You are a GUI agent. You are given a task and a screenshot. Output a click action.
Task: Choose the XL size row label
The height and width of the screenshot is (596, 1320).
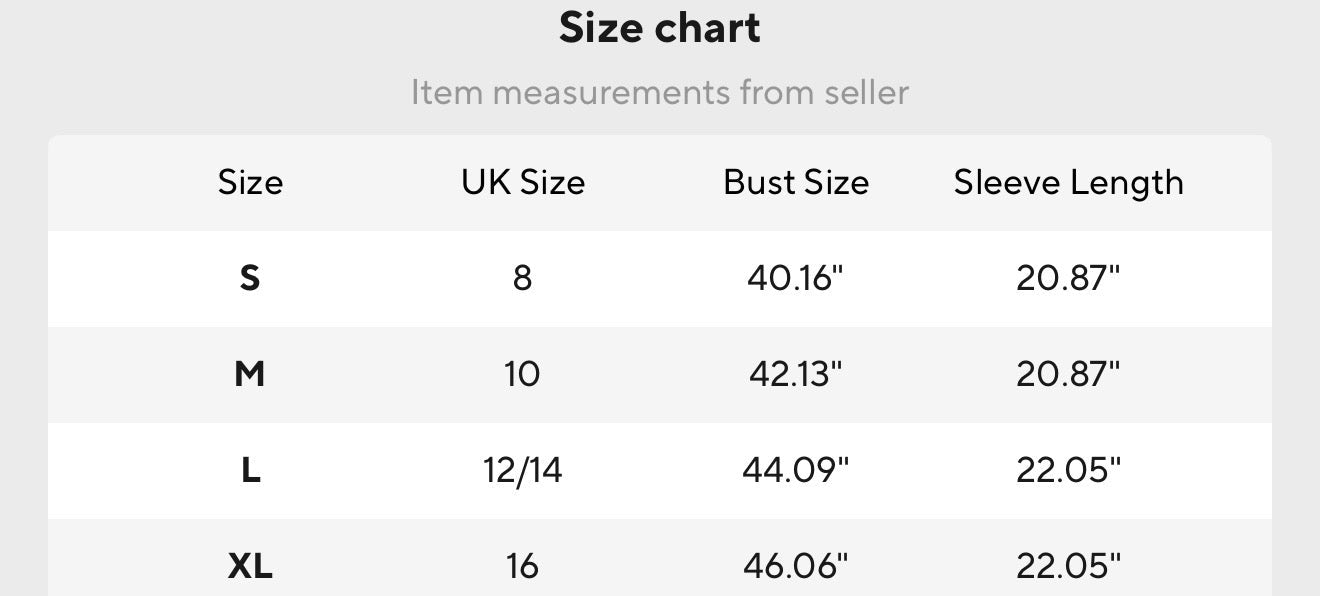[x=250, y=566]
